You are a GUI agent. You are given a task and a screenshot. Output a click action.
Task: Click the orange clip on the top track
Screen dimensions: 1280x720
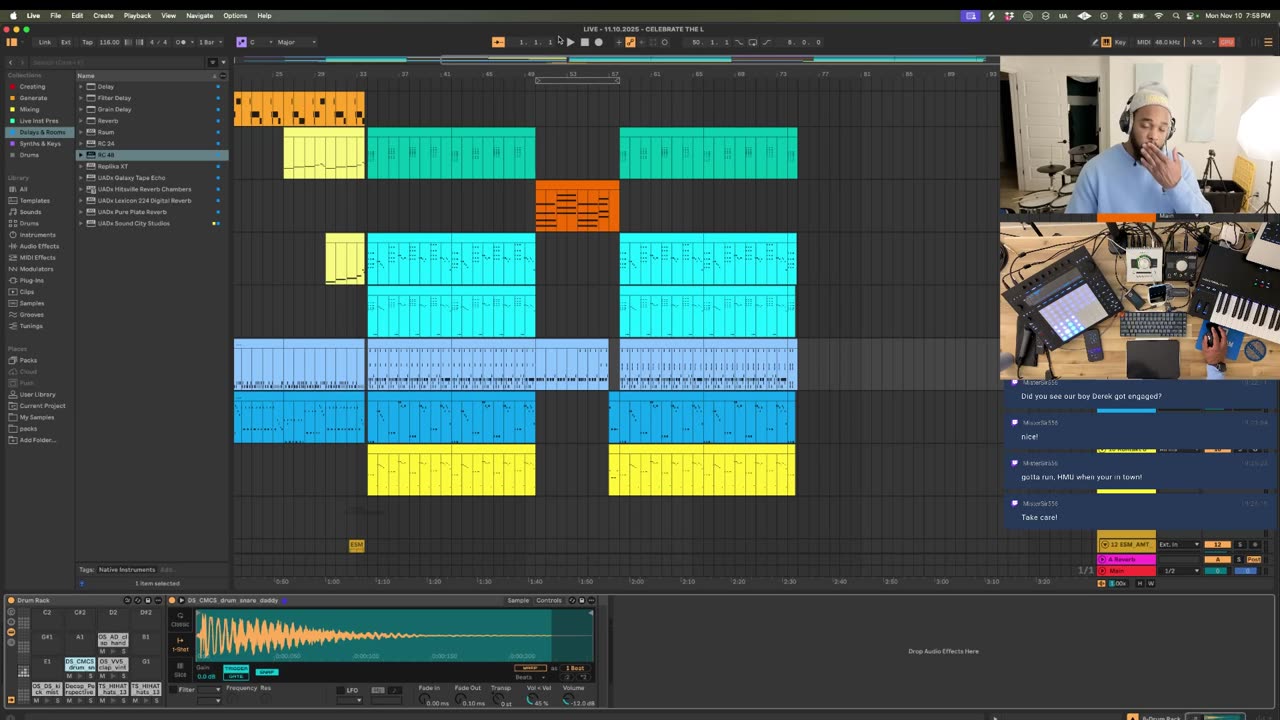299,109
